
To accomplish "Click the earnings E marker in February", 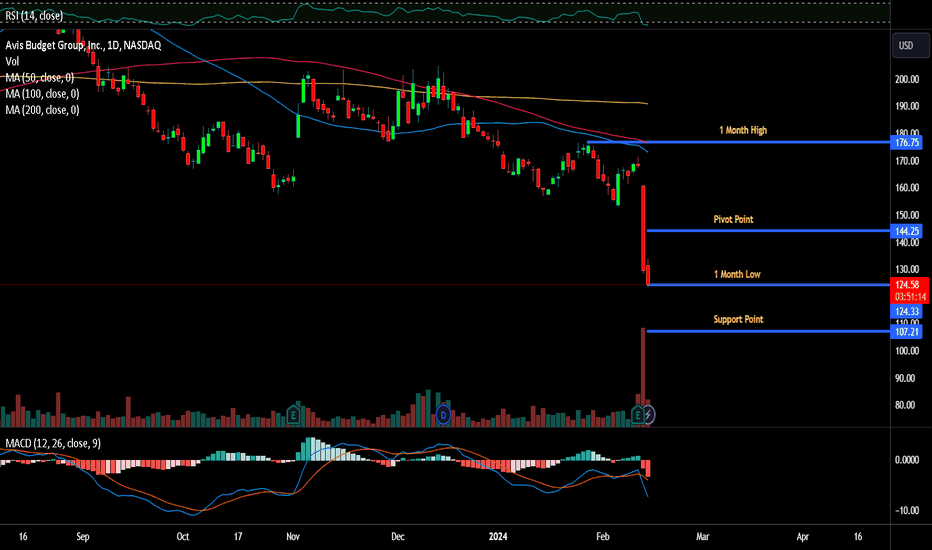I will [638, 414].
